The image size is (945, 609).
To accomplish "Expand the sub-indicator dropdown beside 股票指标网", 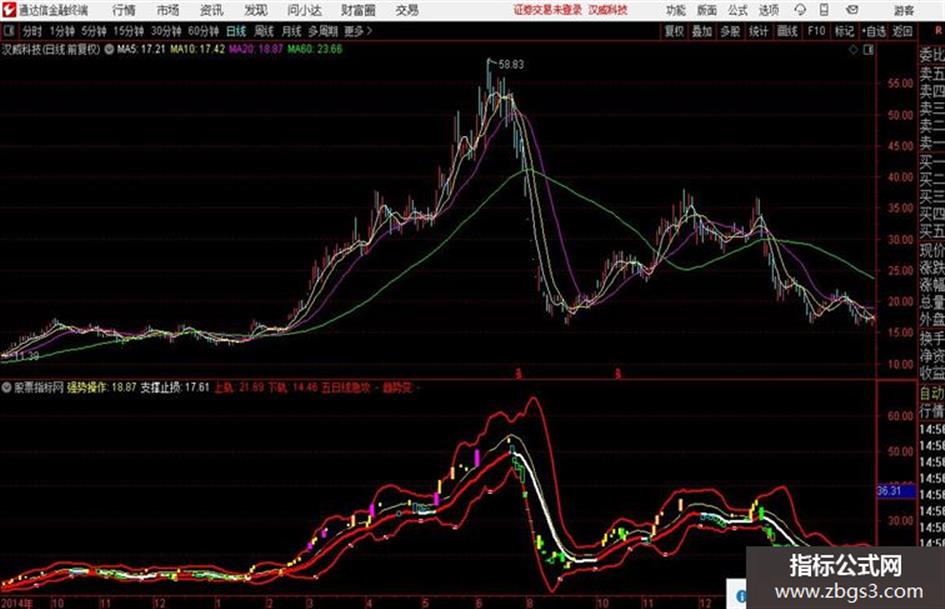I will tap(7, 387).
